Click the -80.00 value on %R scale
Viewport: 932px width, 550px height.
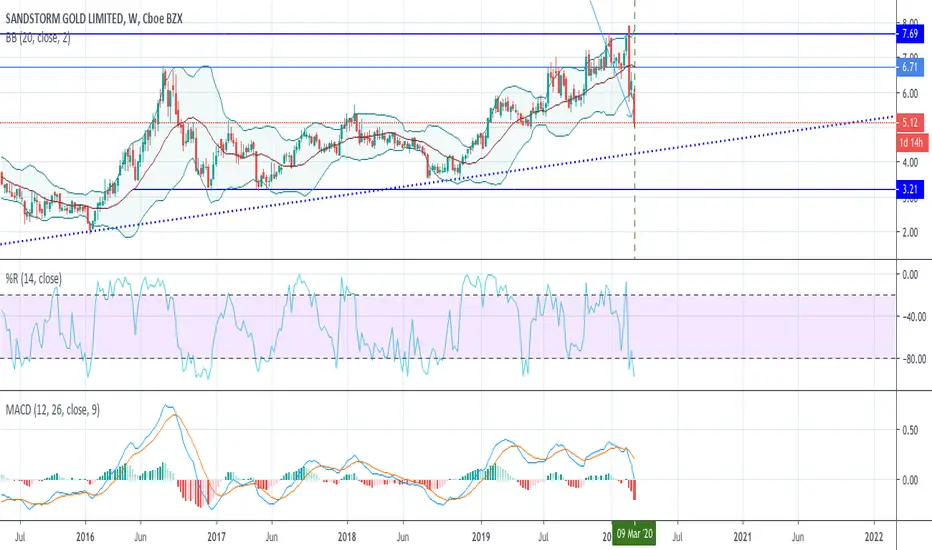(914, 359)
